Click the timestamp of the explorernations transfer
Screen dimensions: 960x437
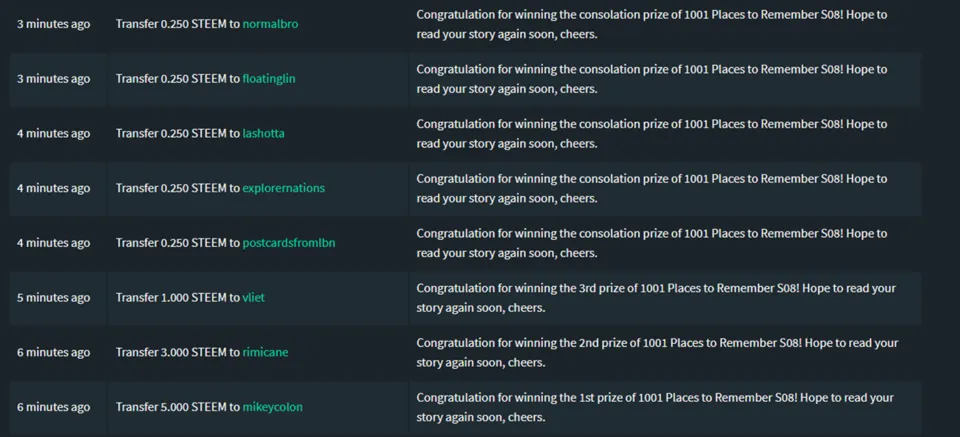click(53, 188)
